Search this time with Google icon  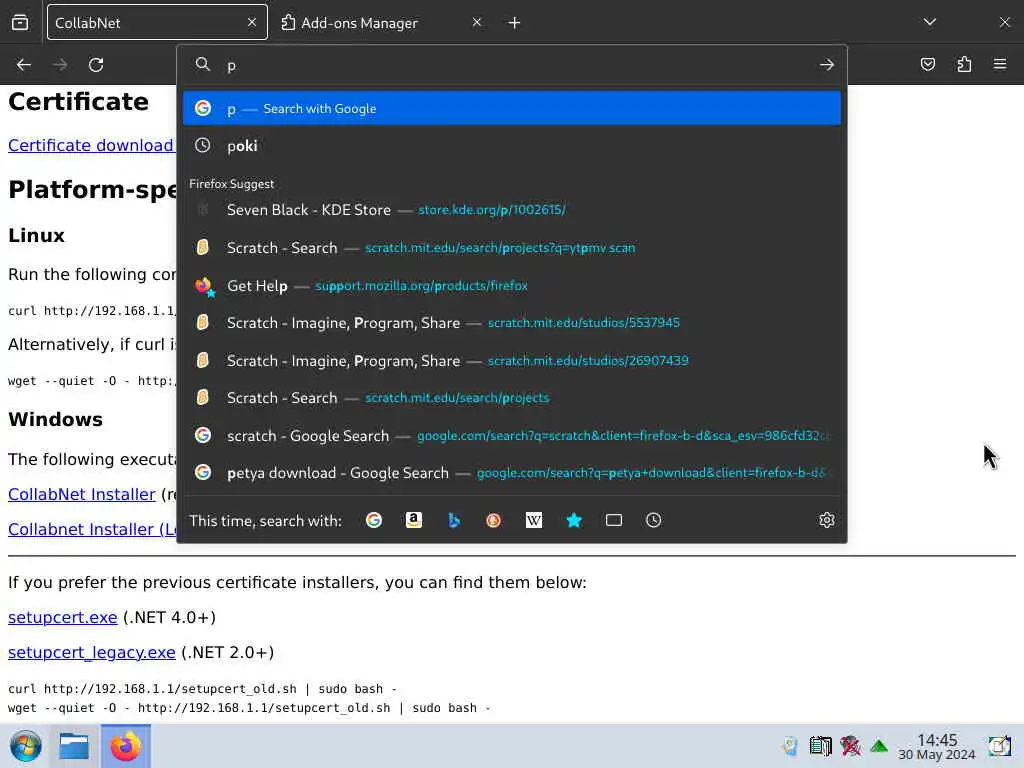[x=374, y=520]
